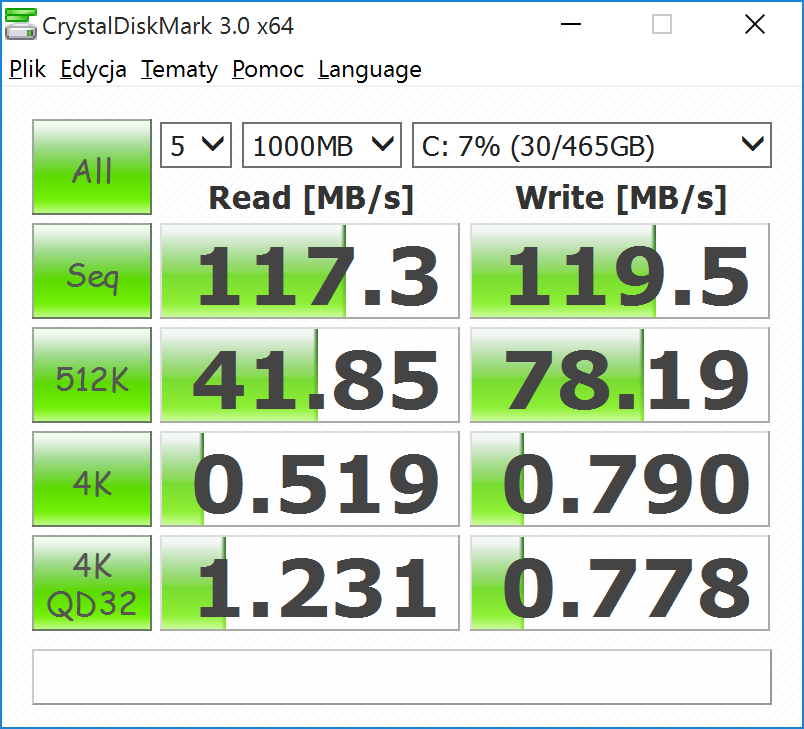Click the 4K QD32 write result 0.778
The image size is (804, 729).
point(620,583)
